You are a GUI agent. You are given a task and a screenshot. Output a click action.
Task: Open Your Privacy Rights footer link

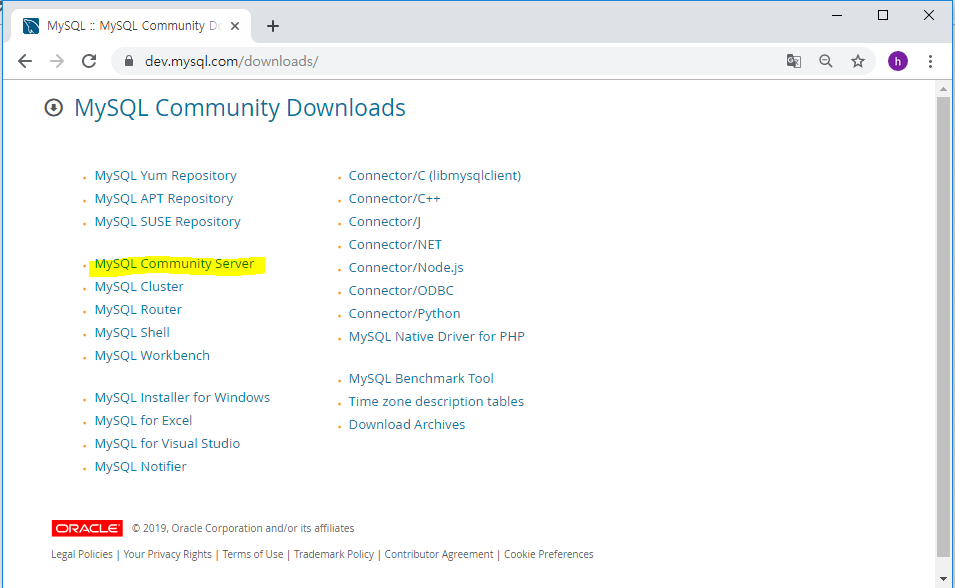point(167,554)
